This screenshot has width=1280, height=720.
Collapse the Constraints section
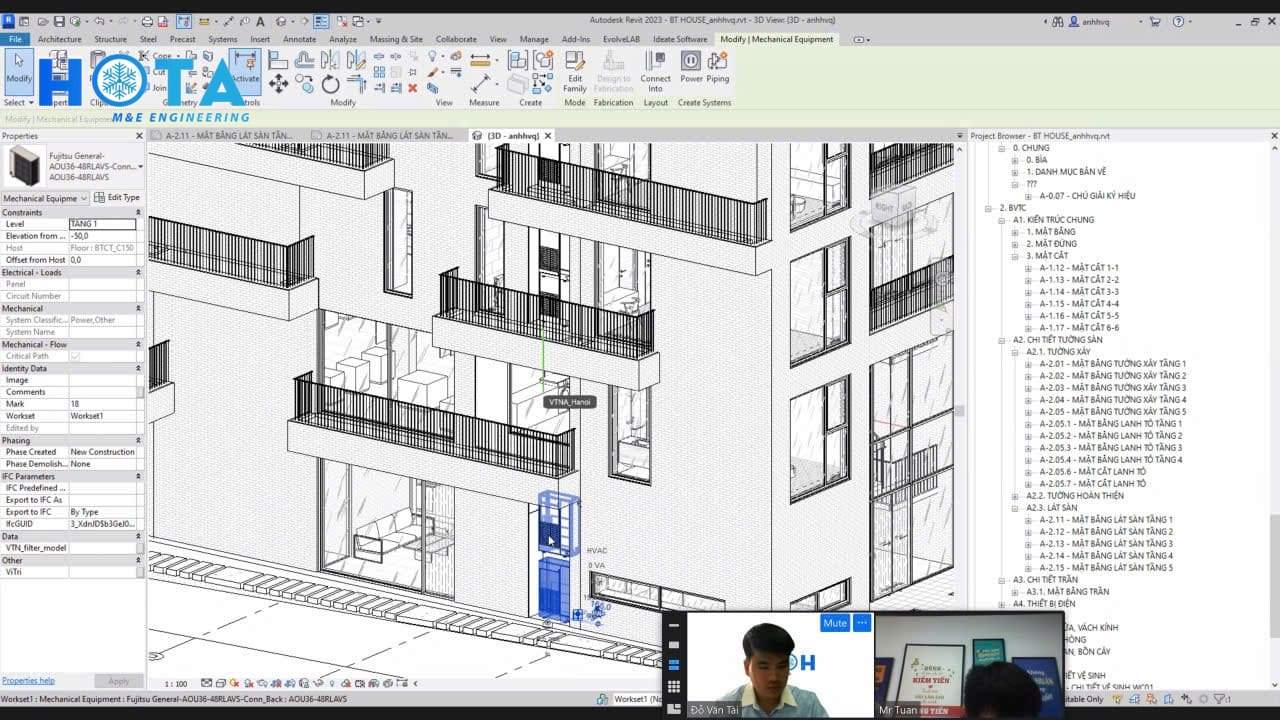click(139, 212)
